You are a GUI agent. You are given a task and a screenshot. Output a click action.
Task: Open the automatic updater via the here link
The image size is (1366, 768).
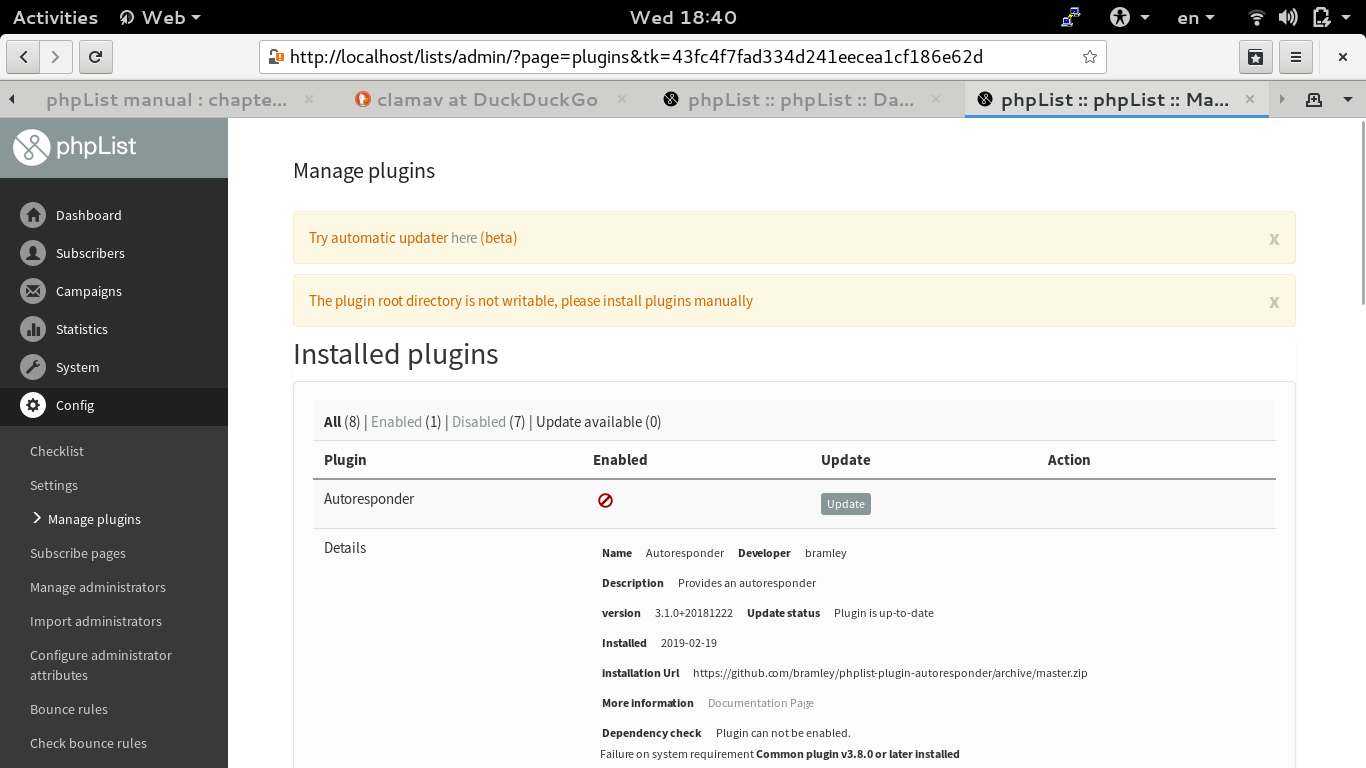coord(464,238)
